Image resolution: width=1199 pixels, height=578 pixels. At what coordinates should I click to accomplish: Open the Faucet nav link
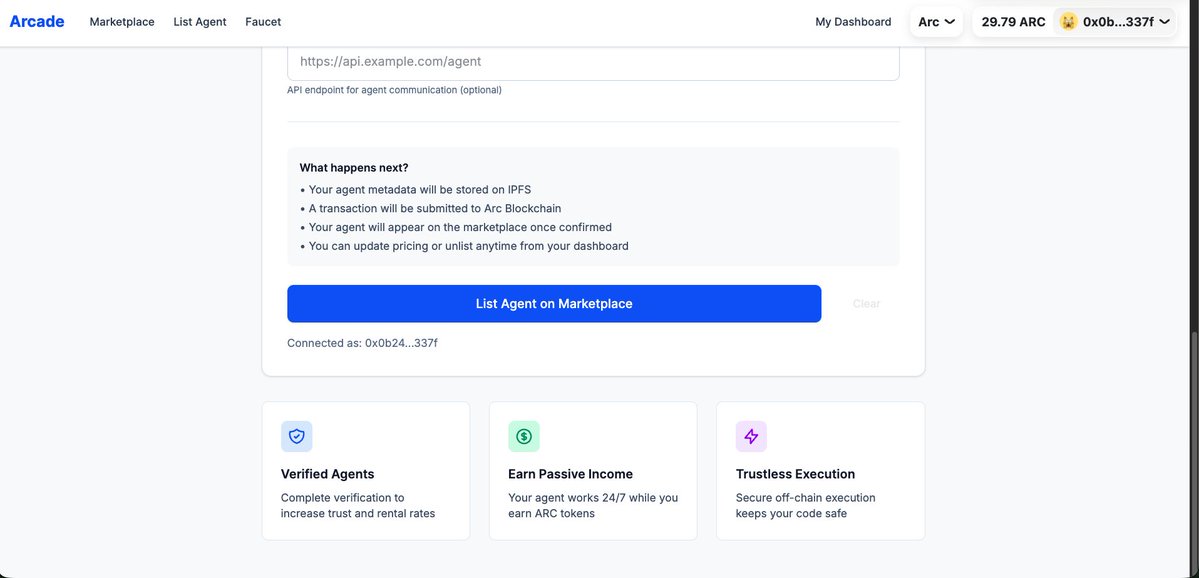pos(263,22)
